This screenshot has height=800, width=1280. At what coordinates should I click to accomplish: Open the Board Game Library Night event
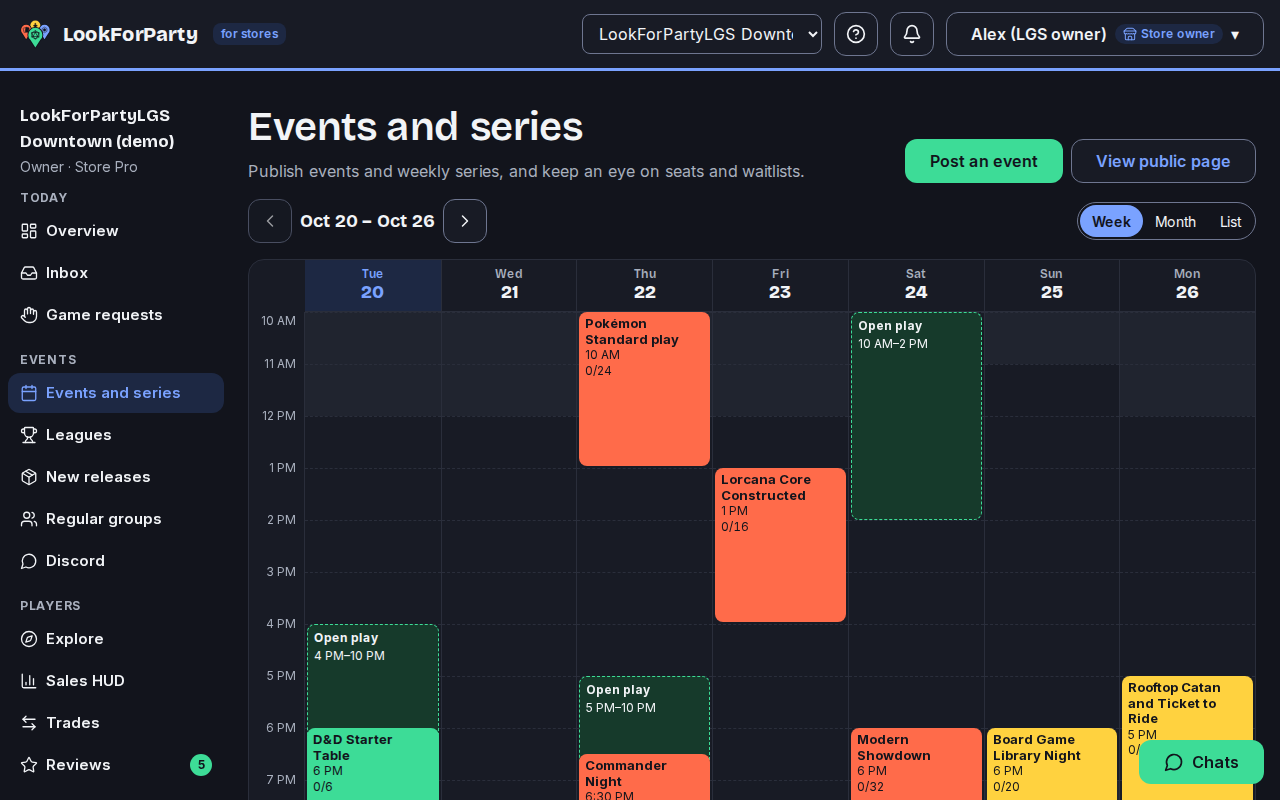(1052, 764)
